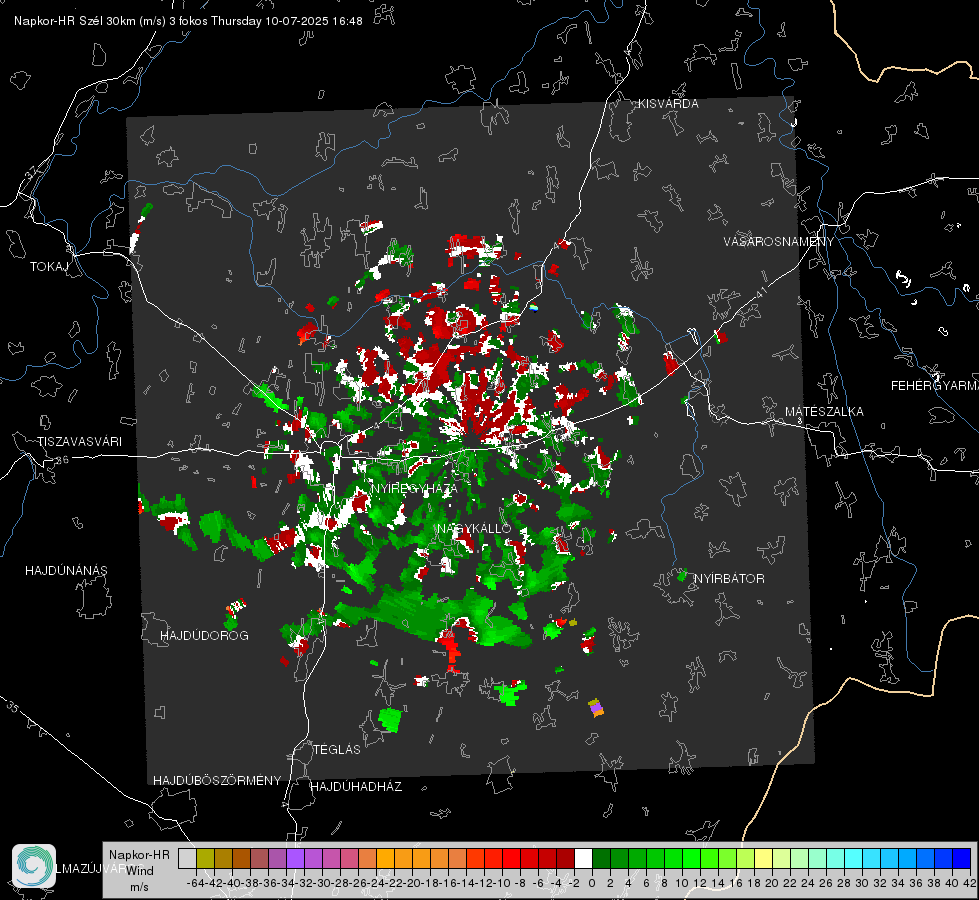Click the MÁTÉSZALKA town label

[824, 412]
